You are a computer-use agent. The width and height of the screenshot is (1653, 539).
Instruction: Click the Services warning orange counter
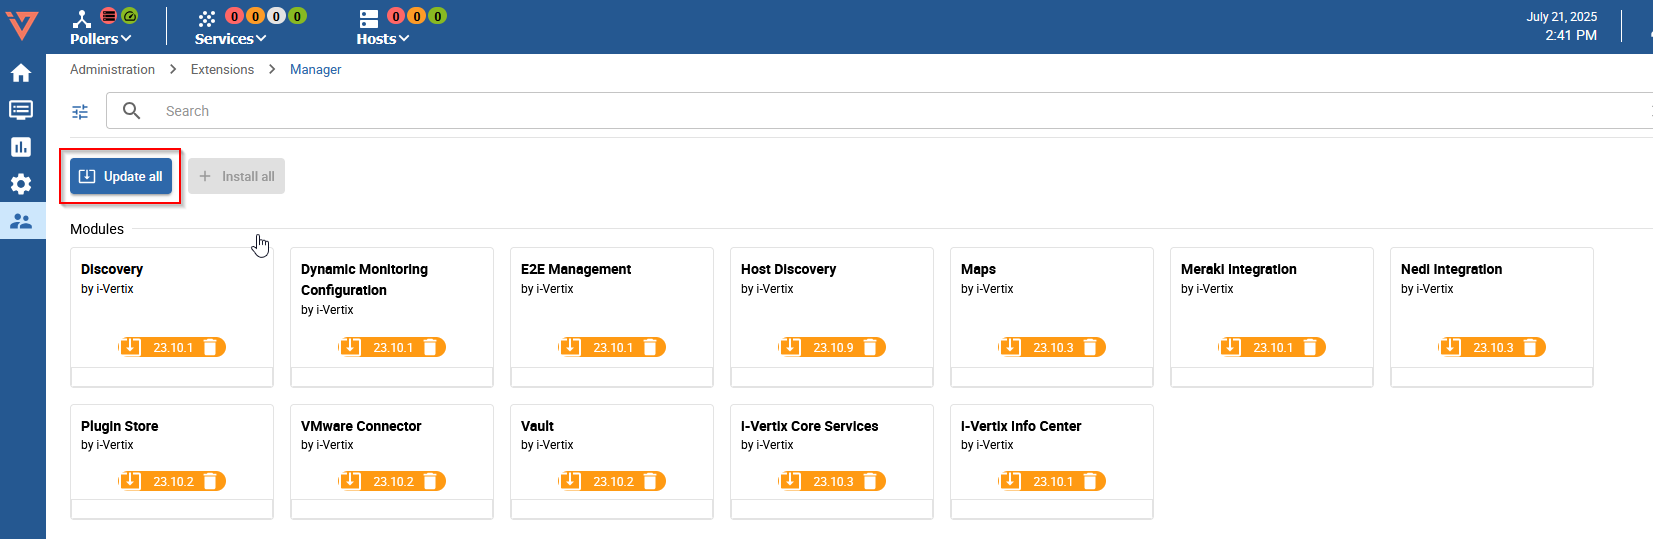click(255, 16)
